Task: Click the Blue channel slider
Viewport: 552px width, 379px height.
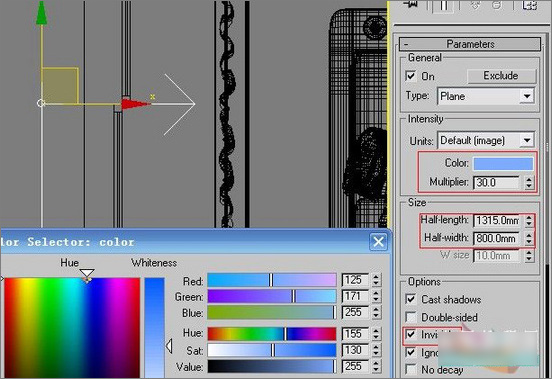Action: point(272,313)
